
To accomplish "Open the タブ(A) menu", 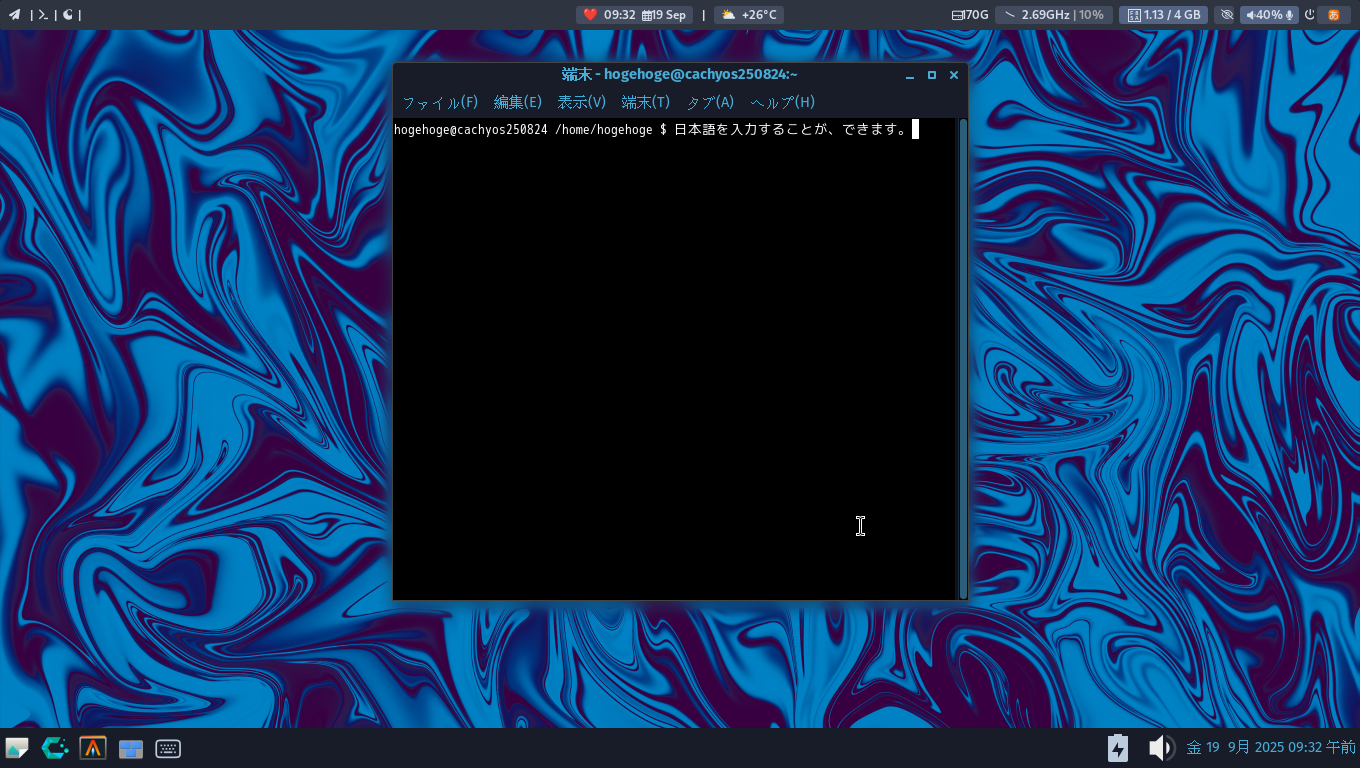I will [710, 102].
